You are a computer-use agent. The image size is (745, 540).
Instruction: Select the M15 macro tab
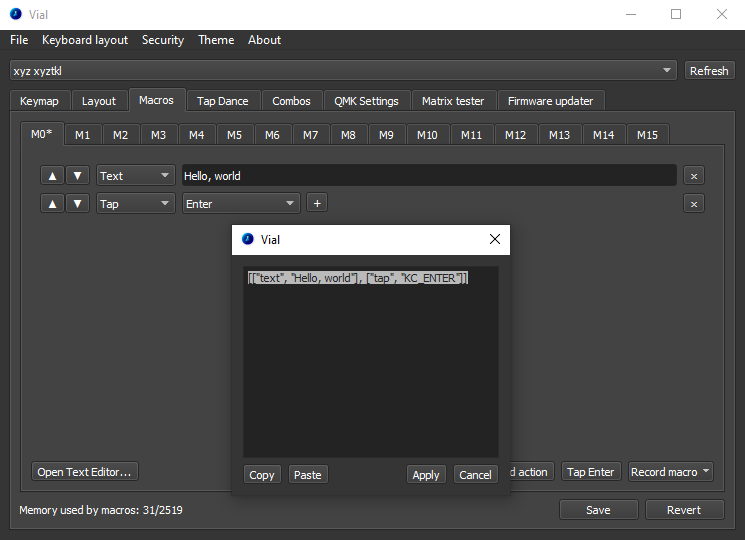pyautogui.click(x=648, y=135)
